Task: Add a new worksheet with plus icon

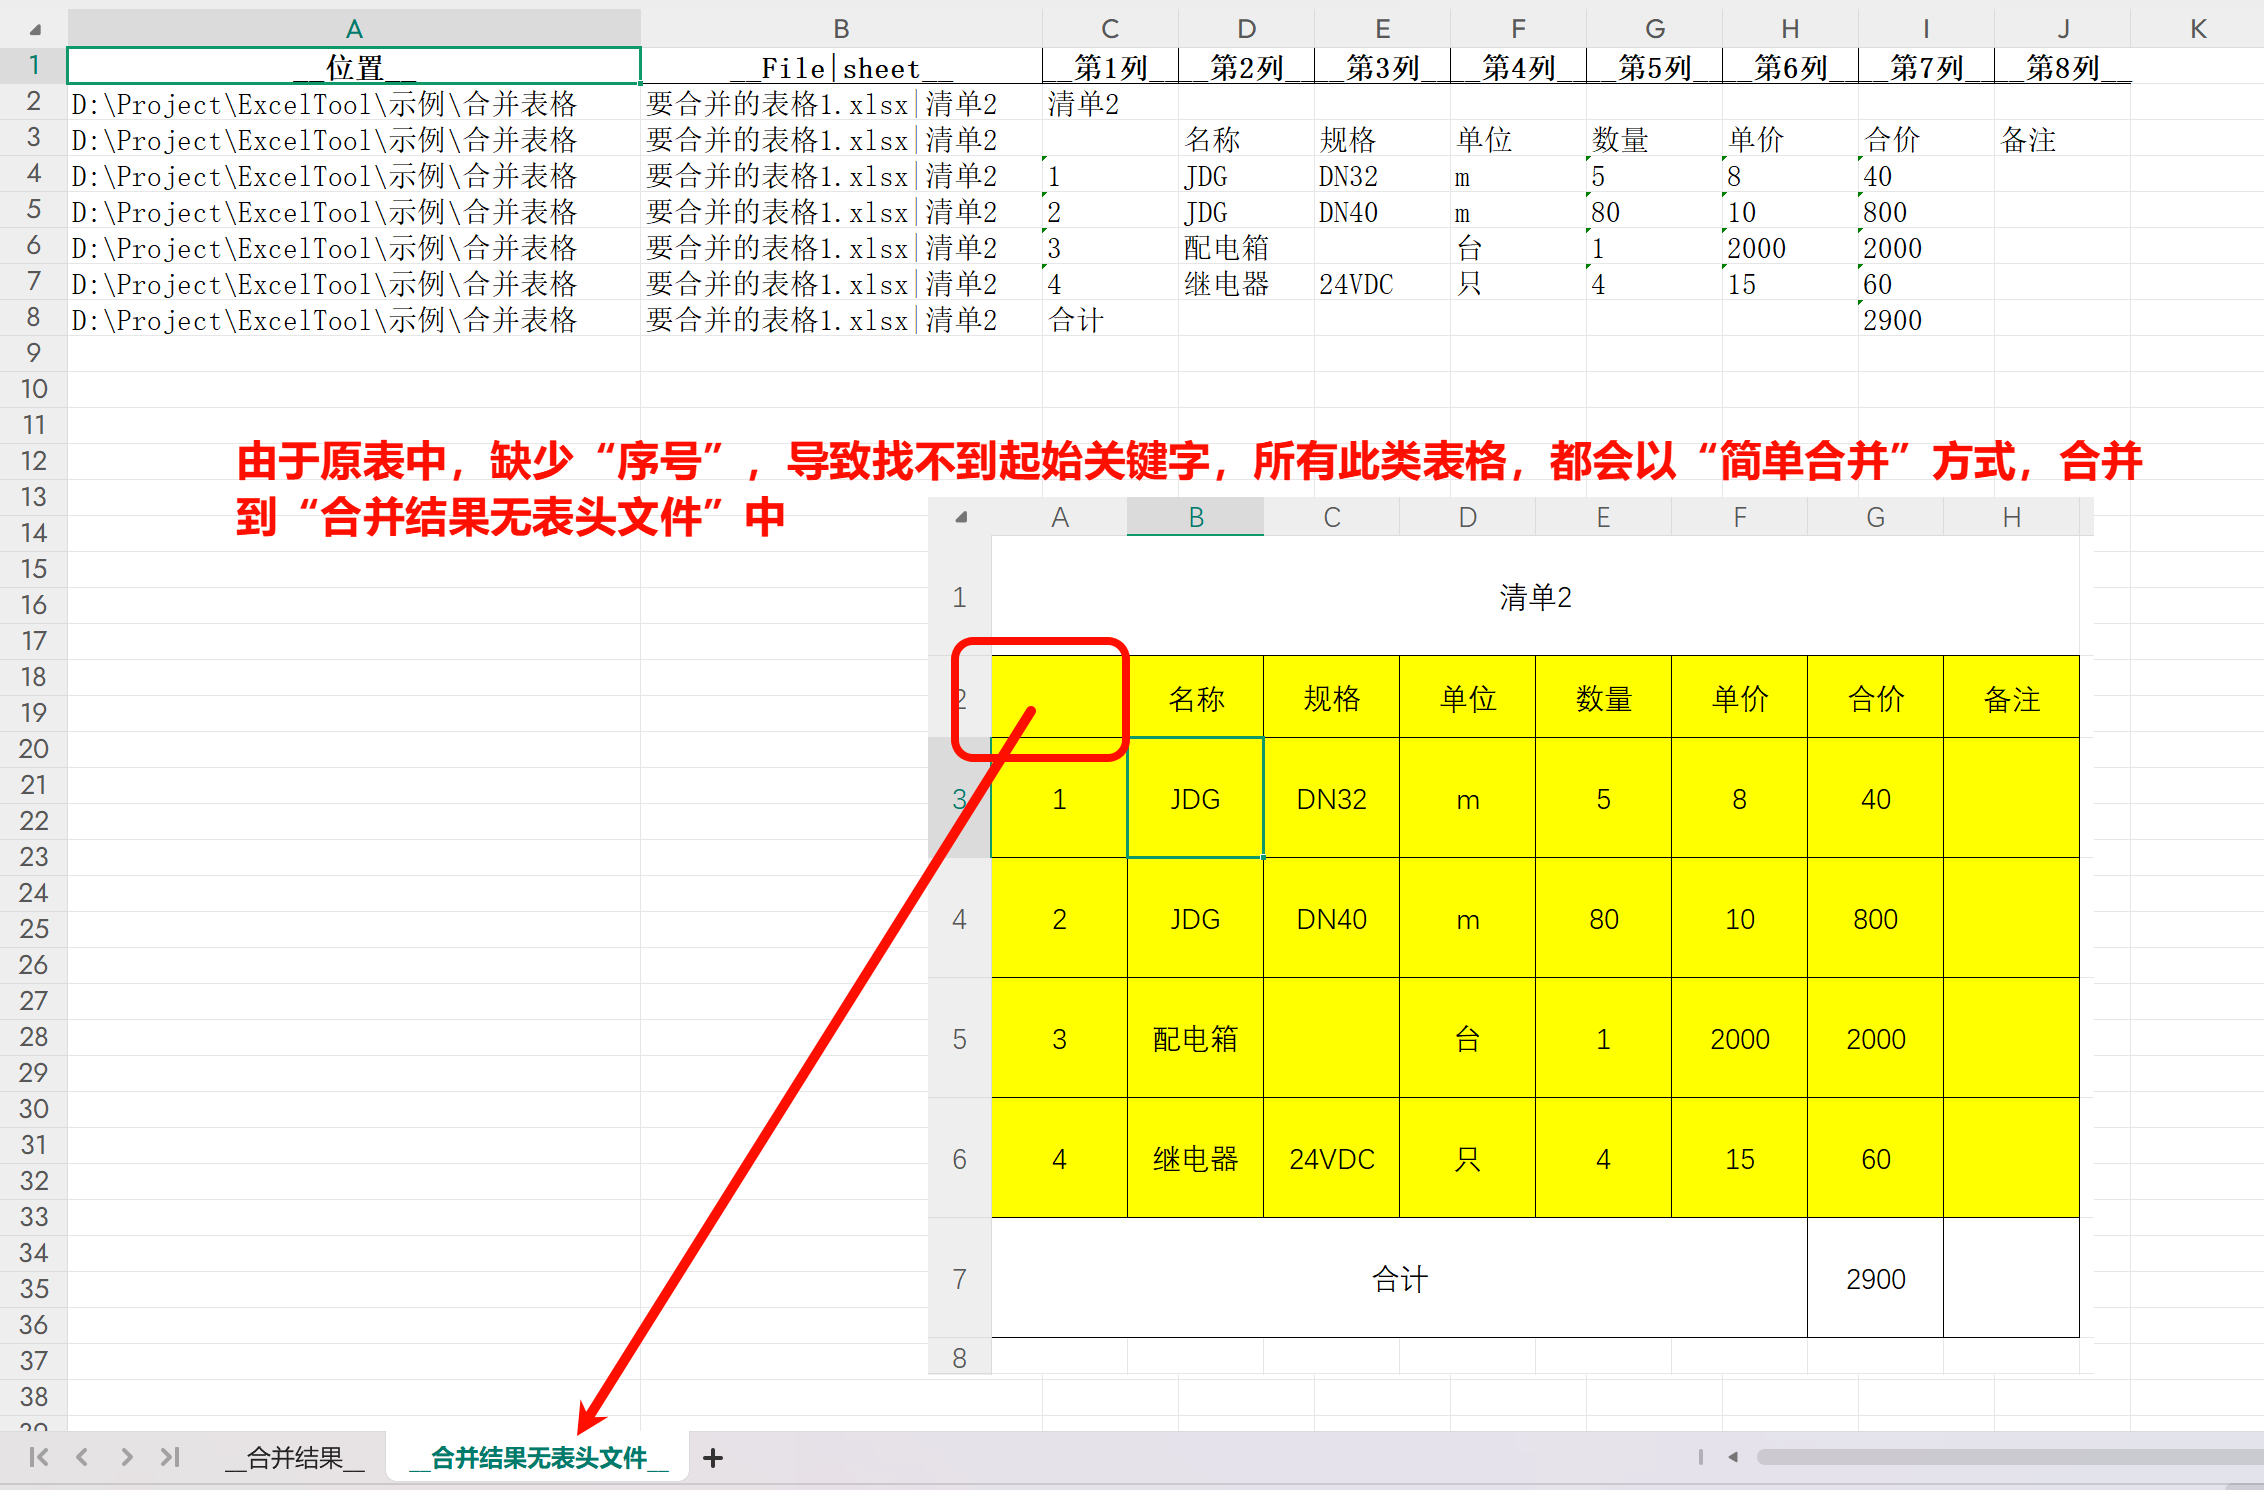Action: 713,1457
